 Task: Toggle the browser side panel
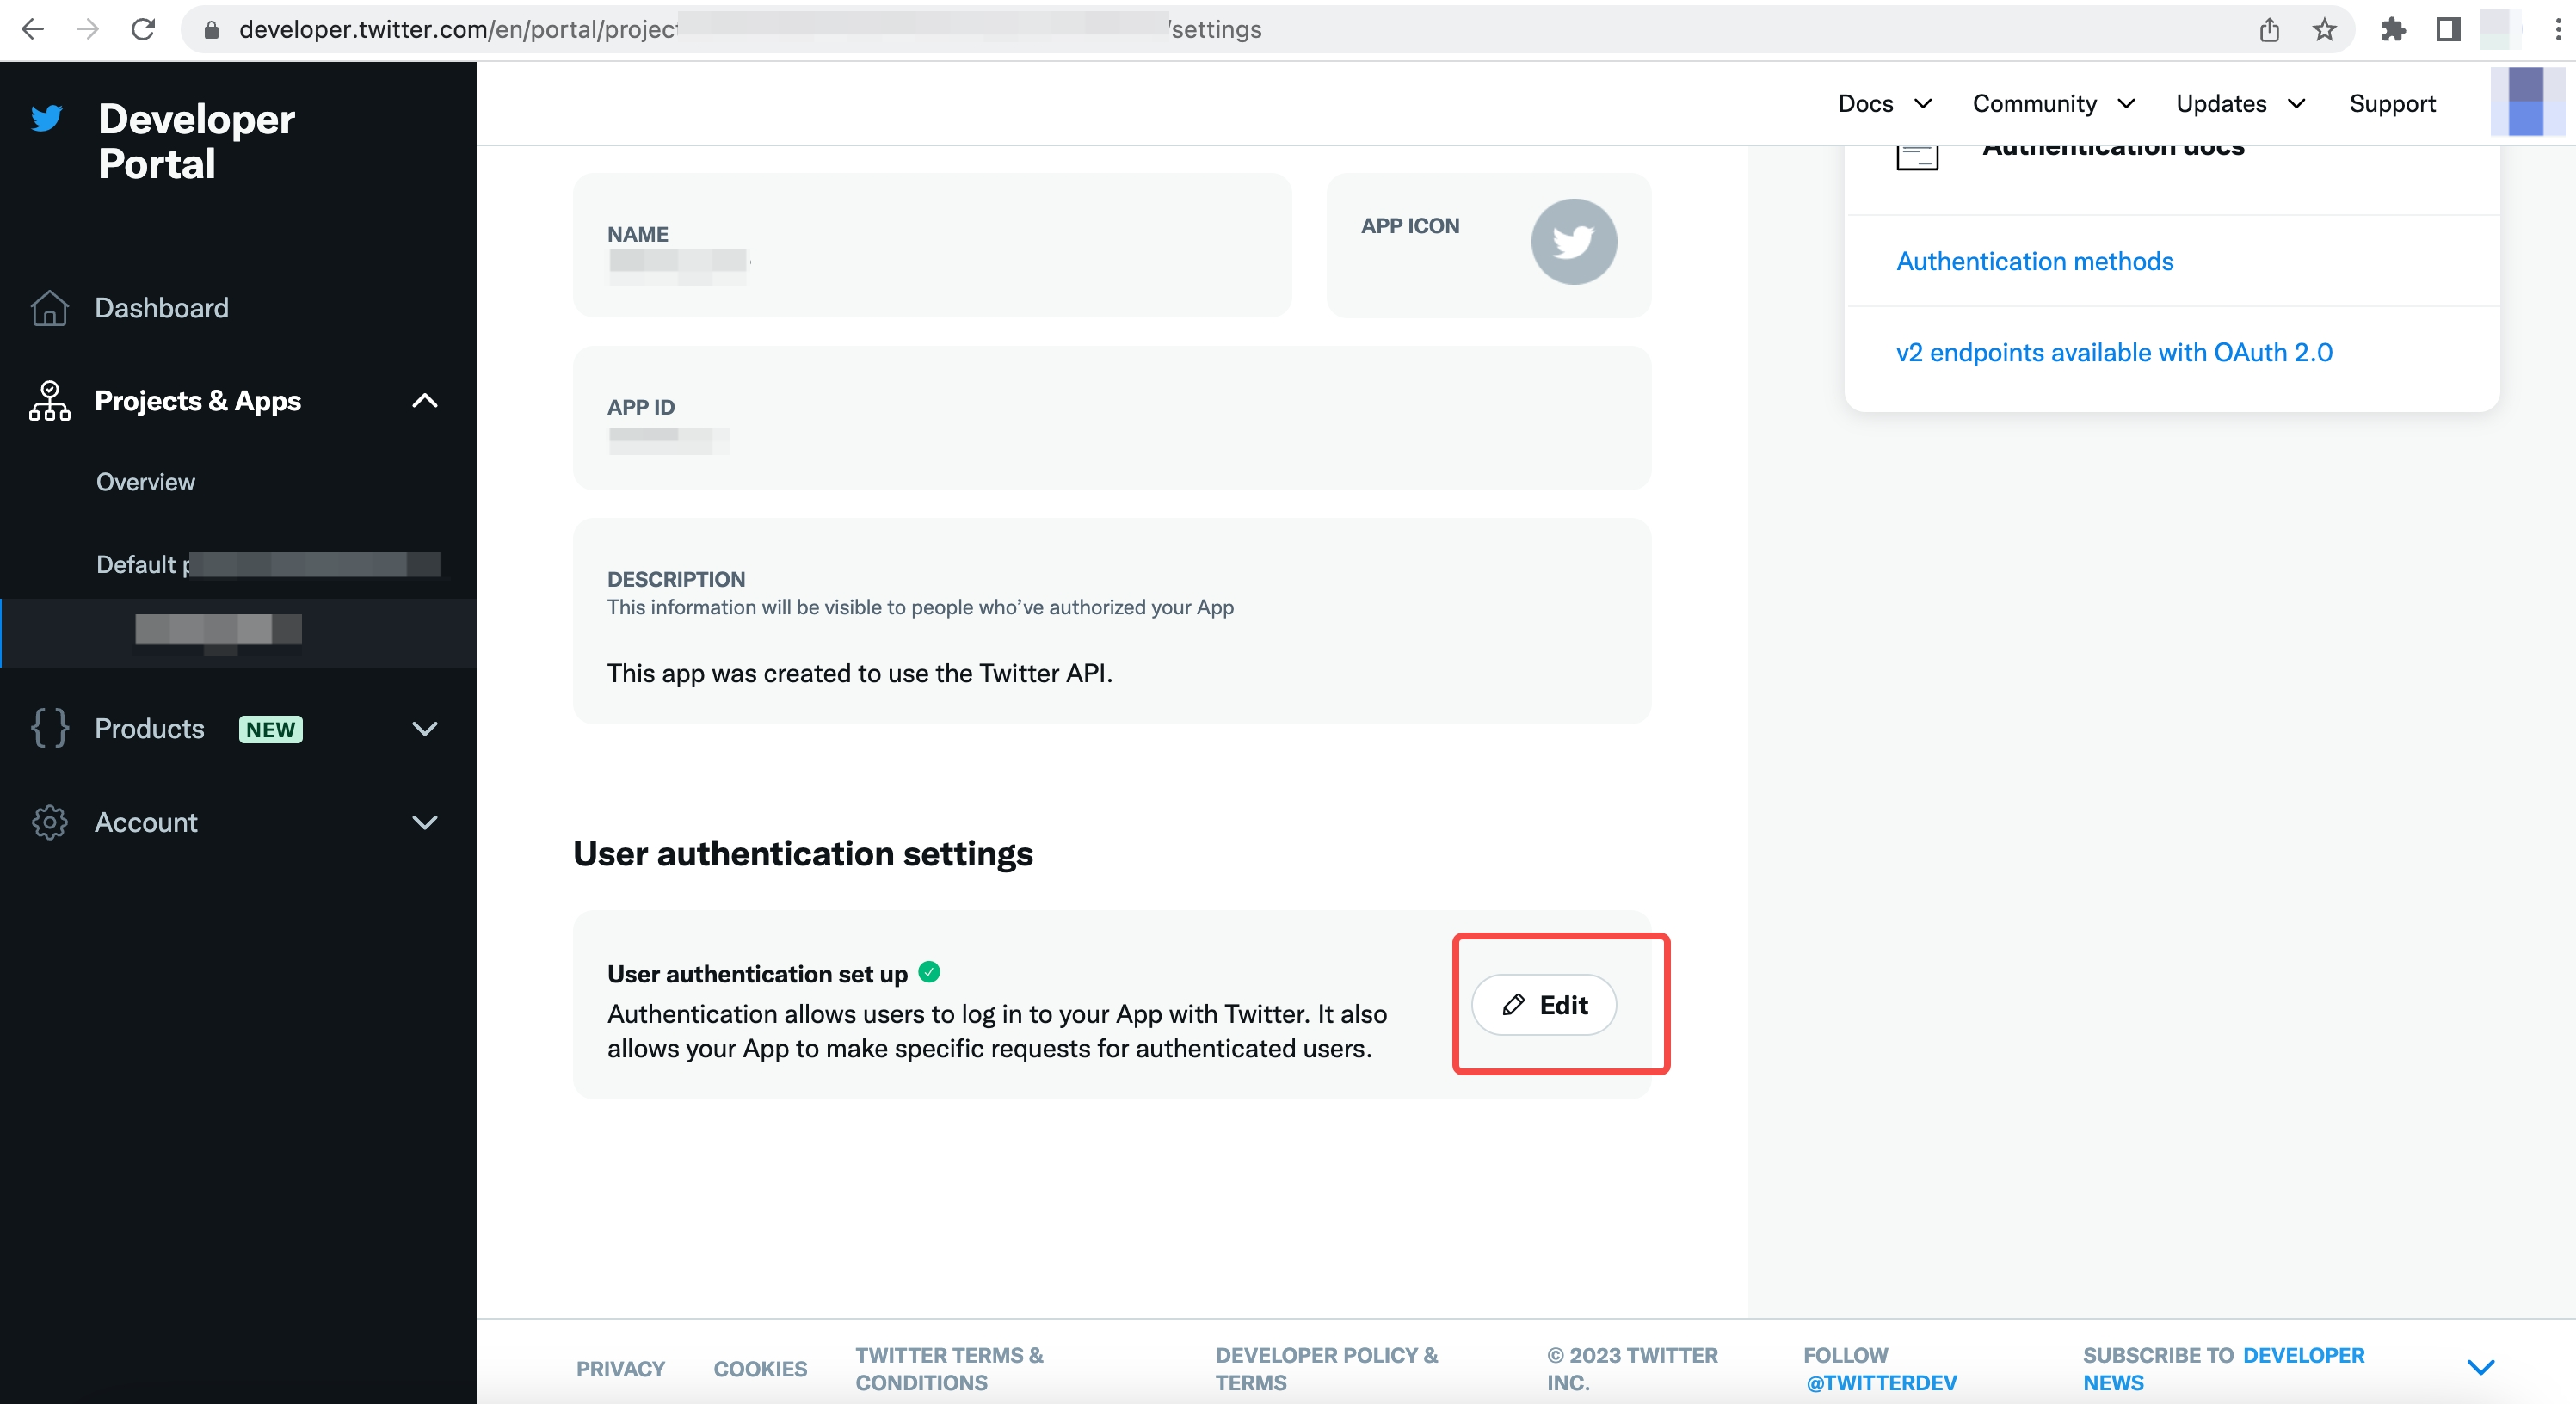[2447, 29]
